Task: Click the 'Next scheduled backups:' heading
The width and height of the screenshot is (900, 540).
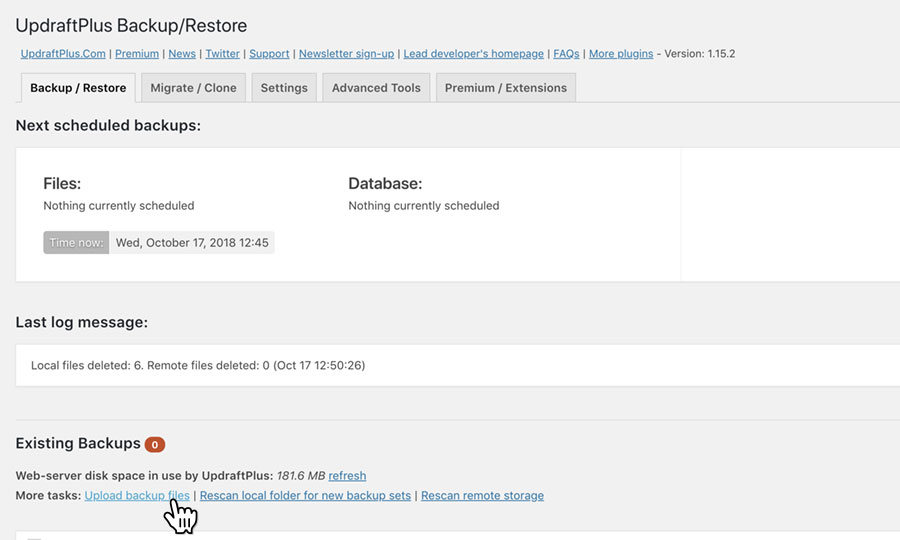Action: 108,125
